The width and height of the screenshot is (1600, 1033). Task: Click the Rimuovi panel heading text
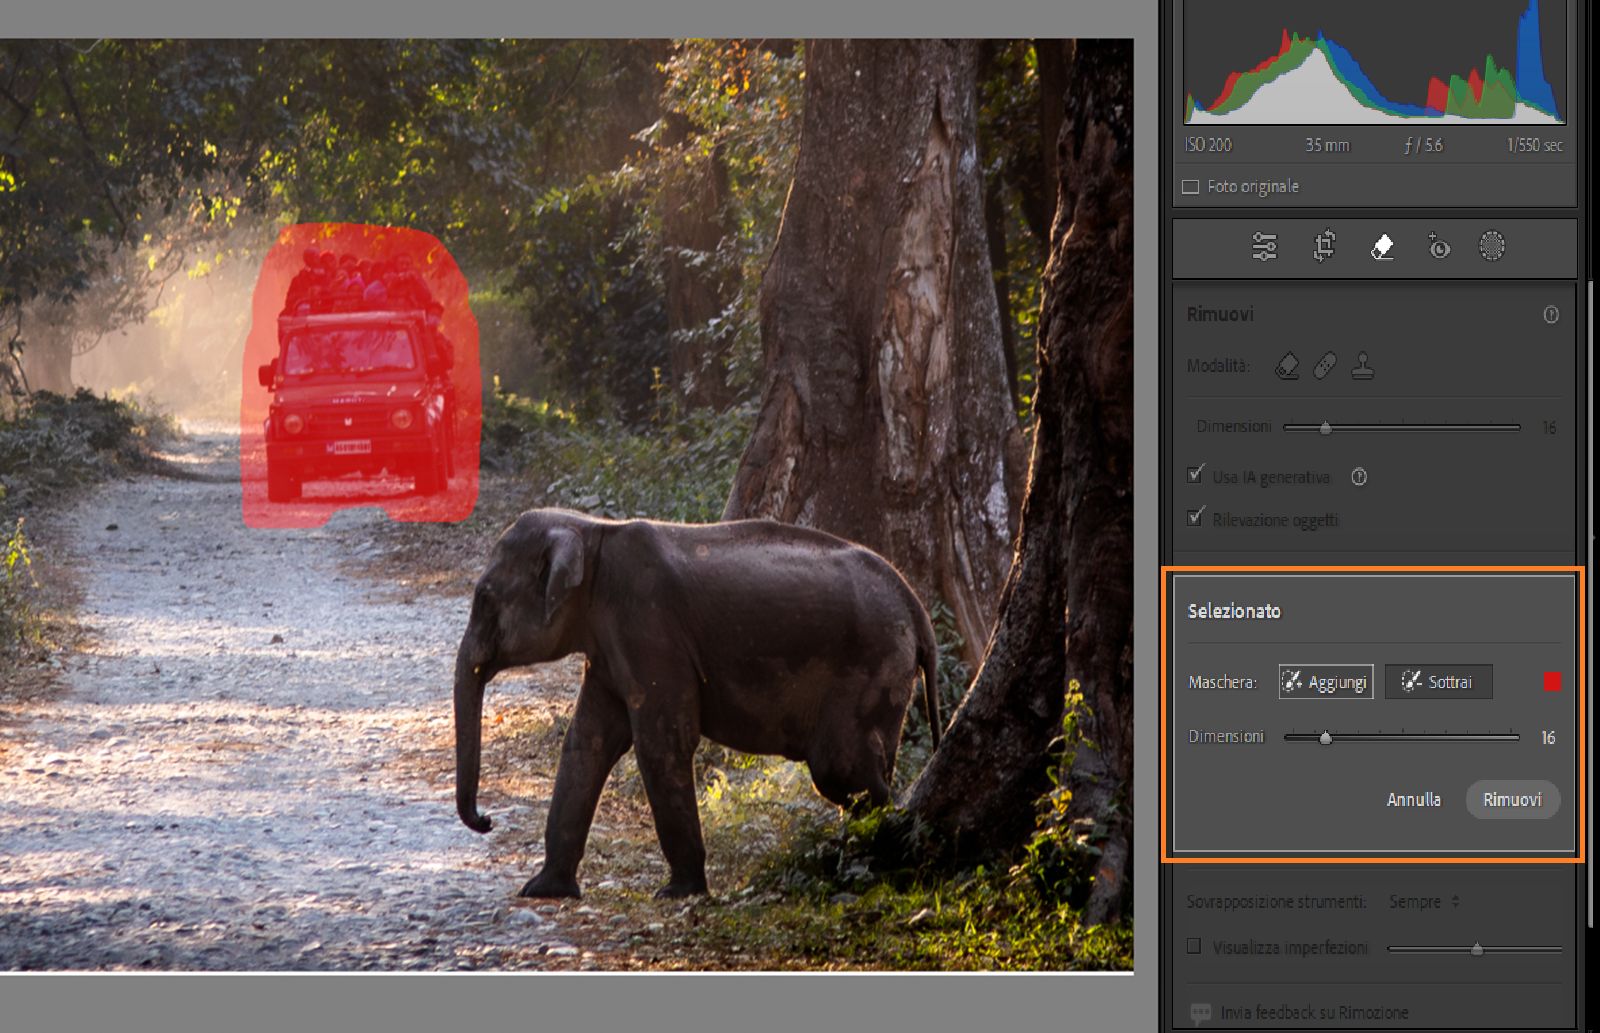coord(1220,314)
